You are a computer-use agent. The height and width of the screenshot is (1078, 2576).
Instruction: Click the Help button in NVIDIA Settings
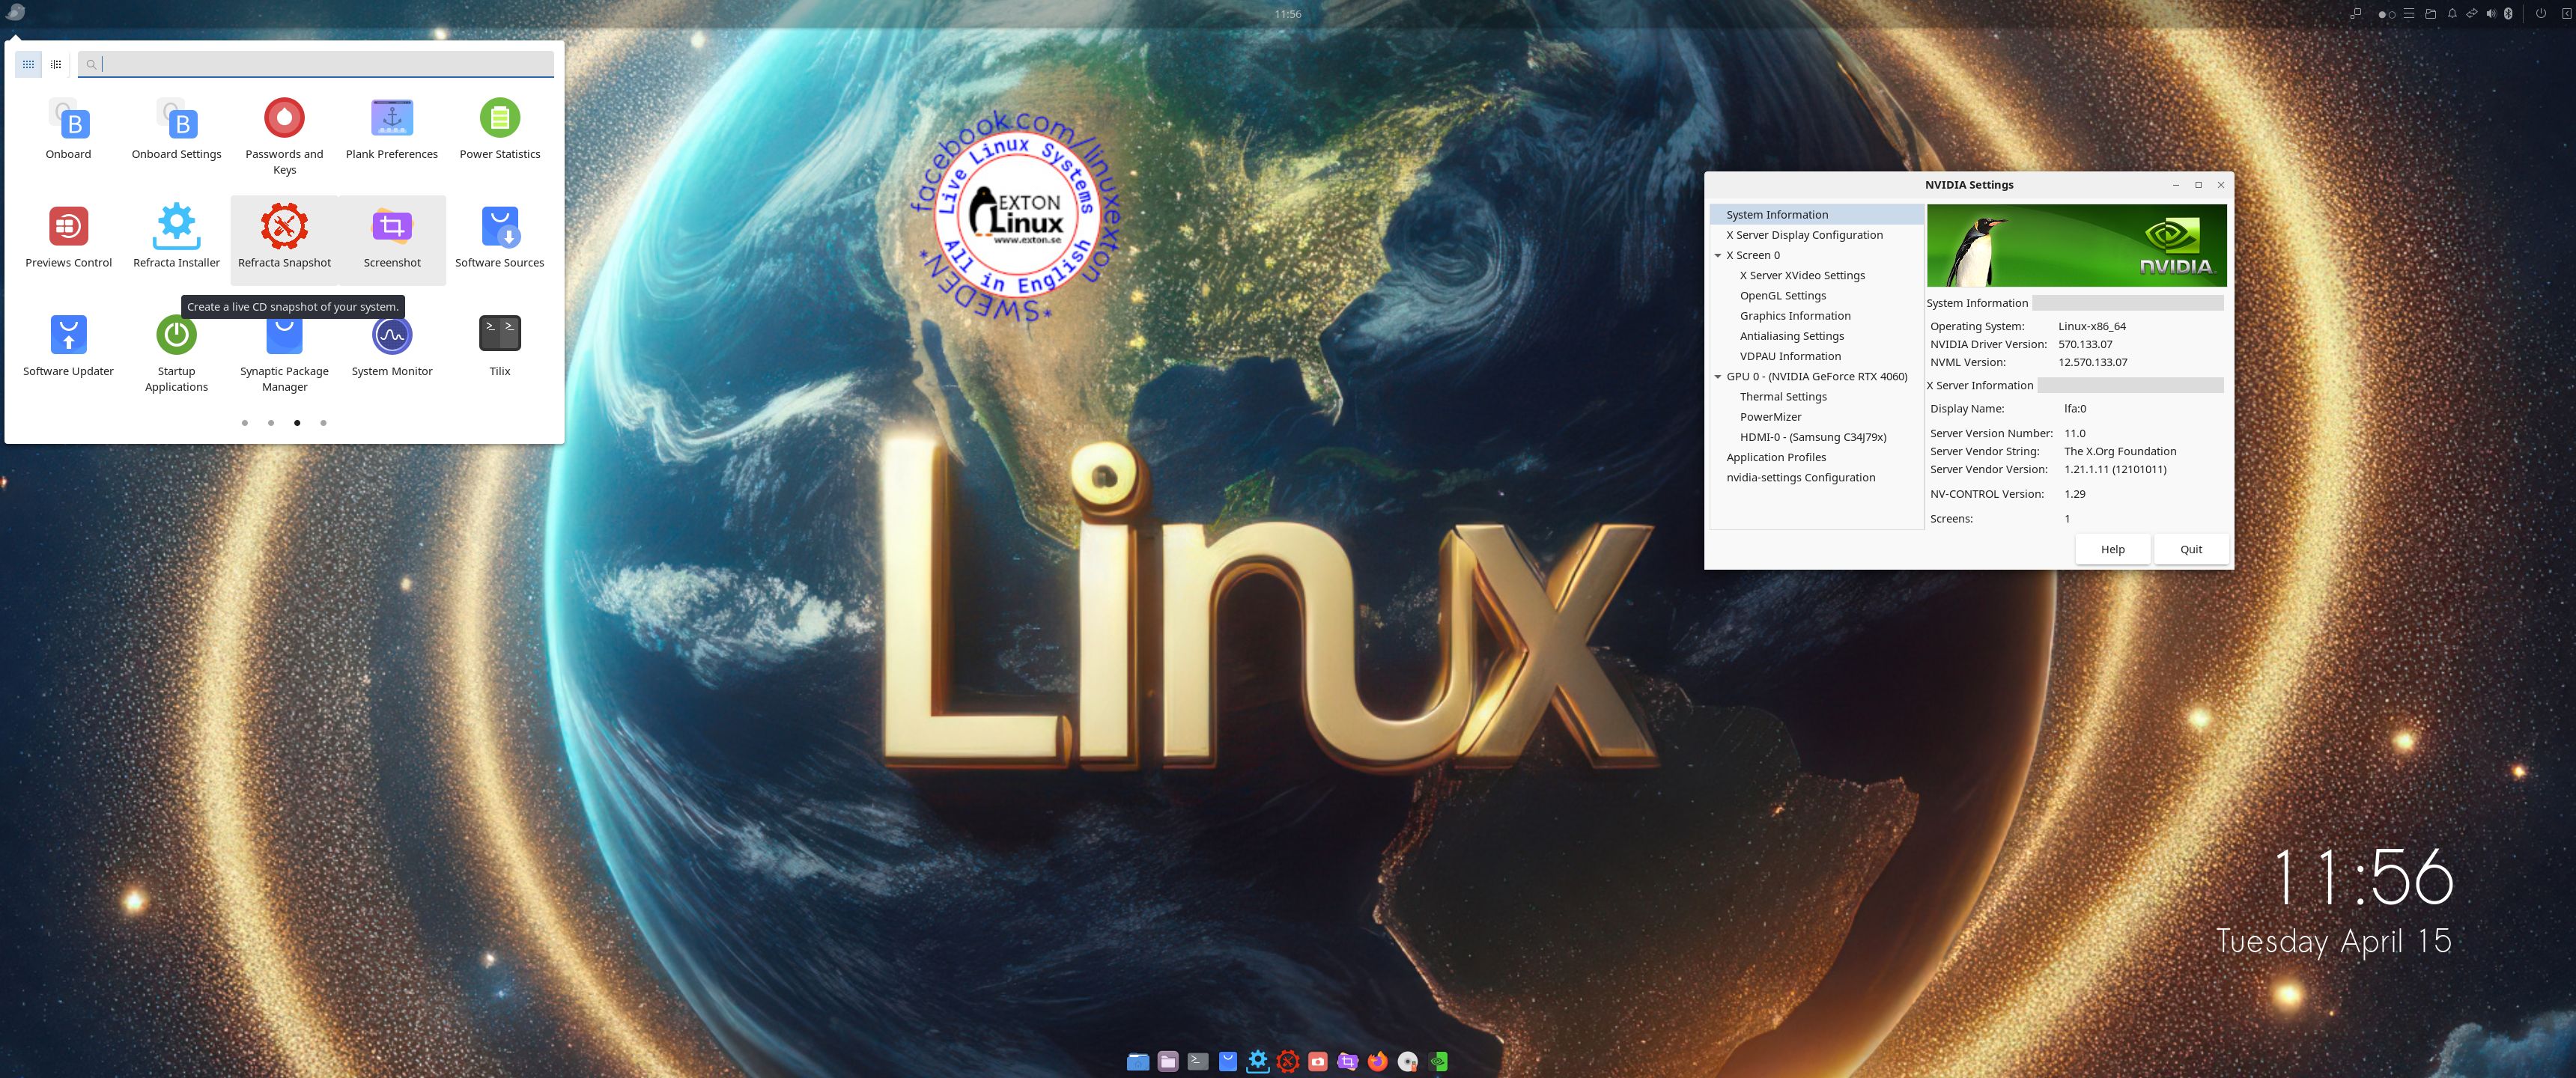pos(2112,549)
